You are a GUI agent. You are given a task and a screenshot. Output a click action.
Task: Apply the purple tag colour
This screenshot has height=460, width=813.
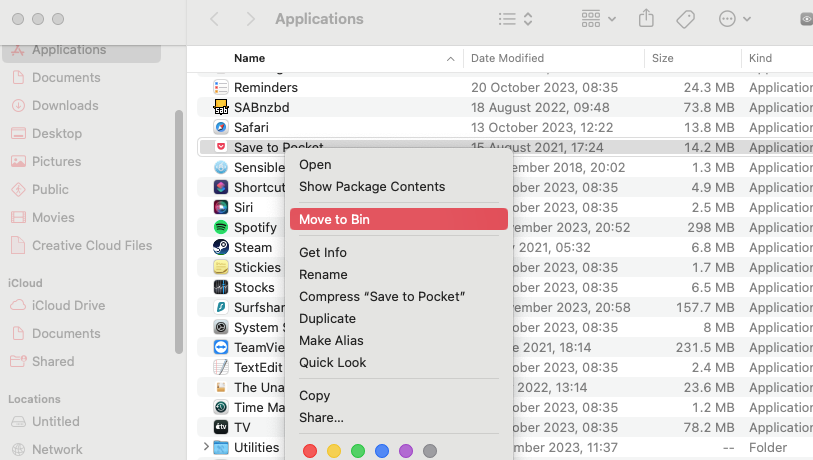(405, 451)
